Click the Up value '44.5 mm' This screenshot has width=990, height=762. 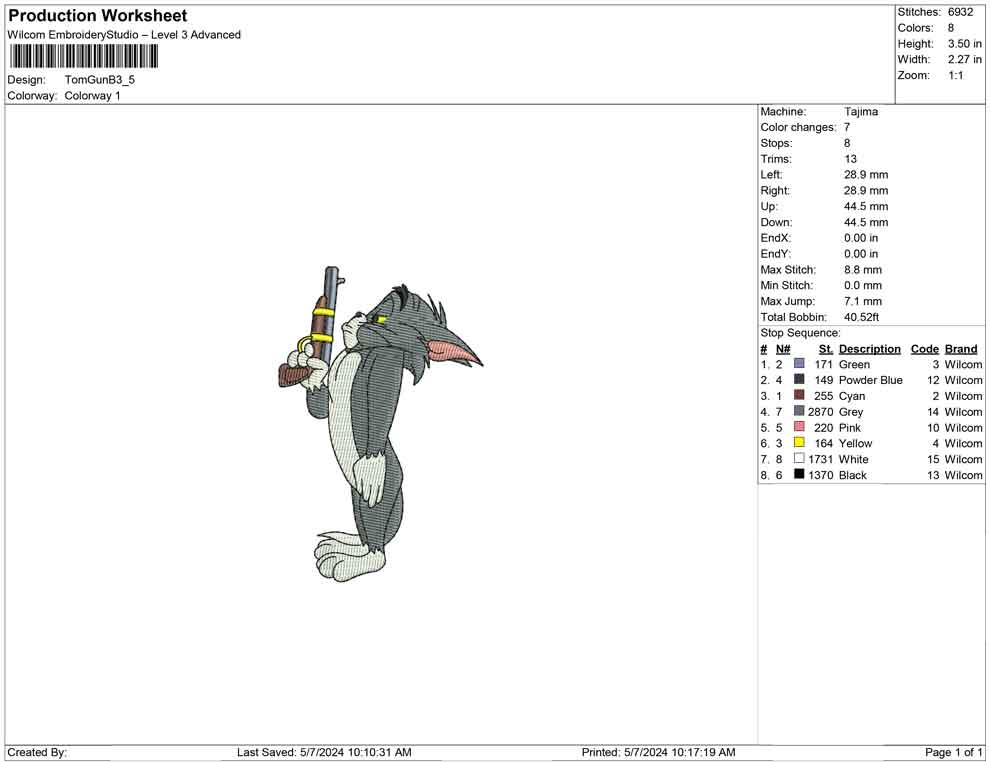(866, 206)
